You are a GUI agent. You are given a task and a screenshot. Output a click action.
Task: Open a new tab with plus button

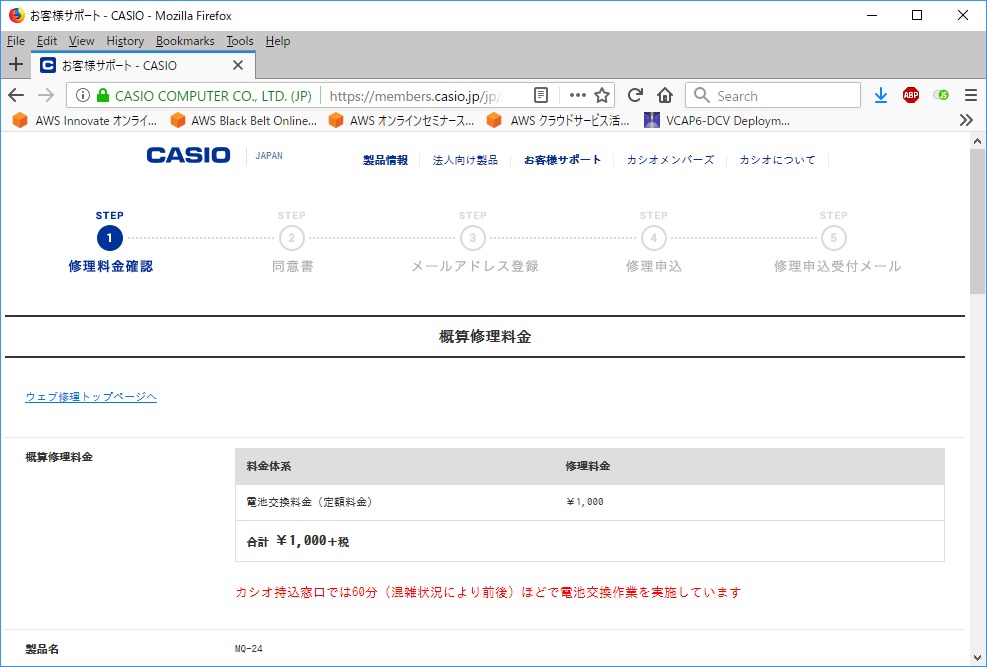click(x=16, y=65)
